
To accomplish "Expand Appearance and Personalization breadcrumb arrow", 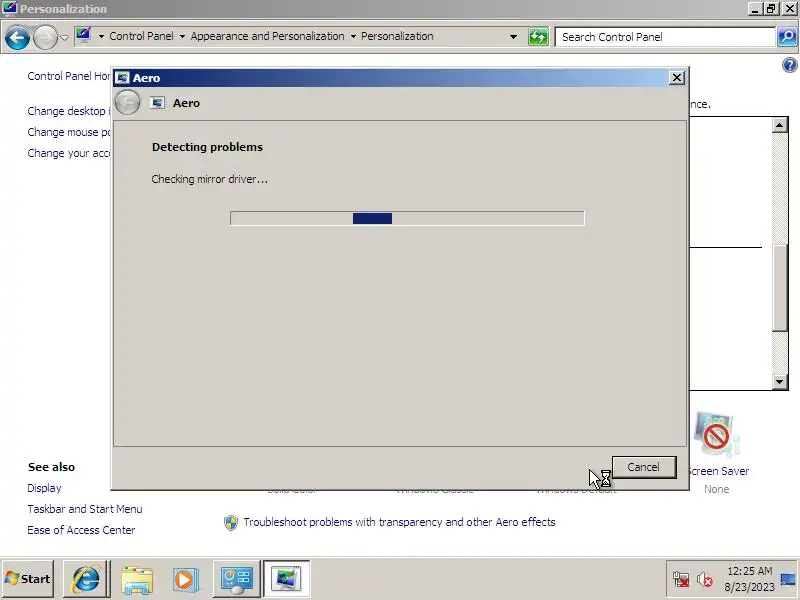I will pyautogui.click(x=353, y=37).
